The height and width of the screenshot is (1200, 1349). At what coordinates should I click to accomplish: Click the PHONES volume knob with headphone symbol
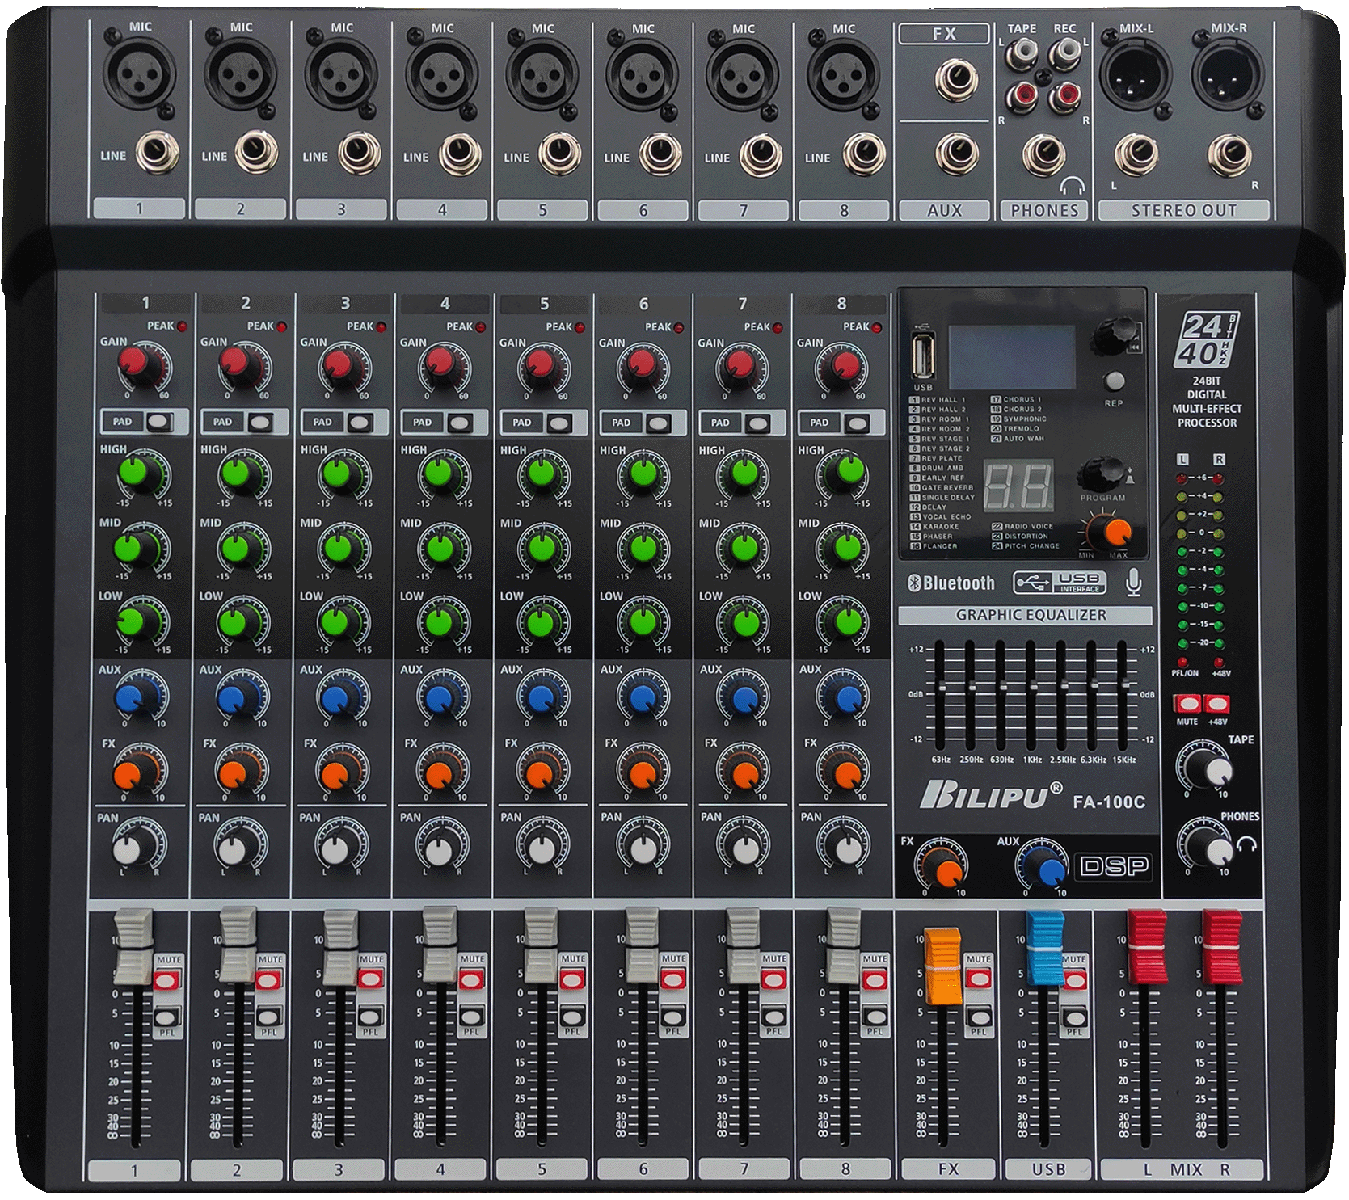point(1214,849)
